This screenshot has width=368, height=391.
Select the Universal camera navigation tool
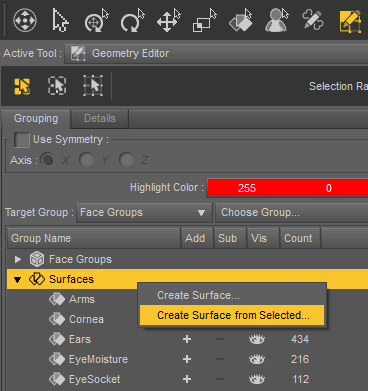click(25, 21)
